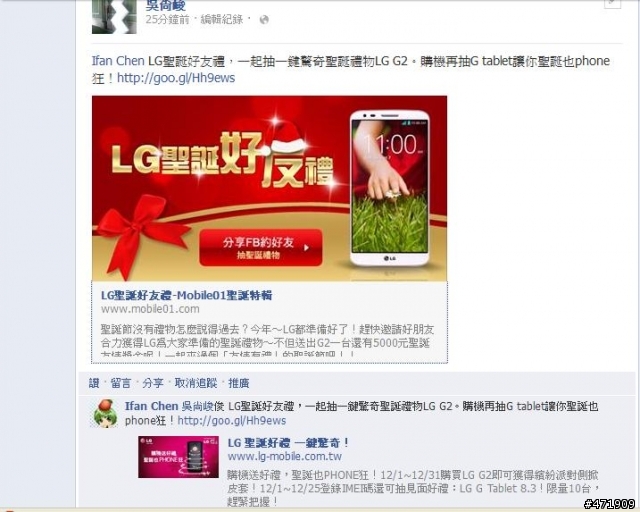Click tagged name Ifan Chen in post
Screen dimensions: 640x512
tap(118, 61)
